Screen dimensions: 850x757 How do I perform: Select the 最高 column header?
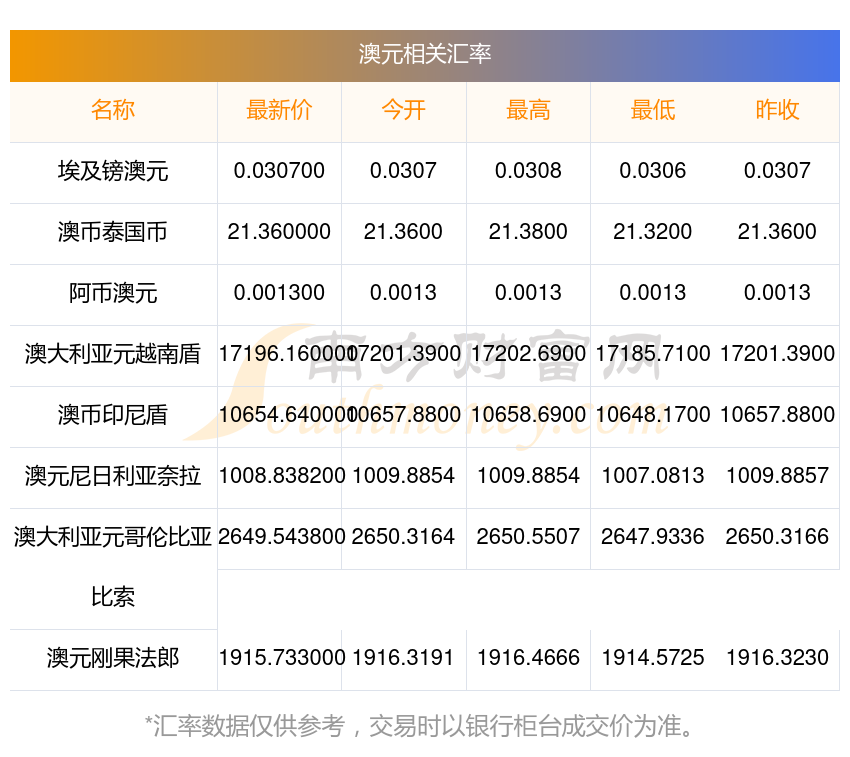tap(528, 110)
